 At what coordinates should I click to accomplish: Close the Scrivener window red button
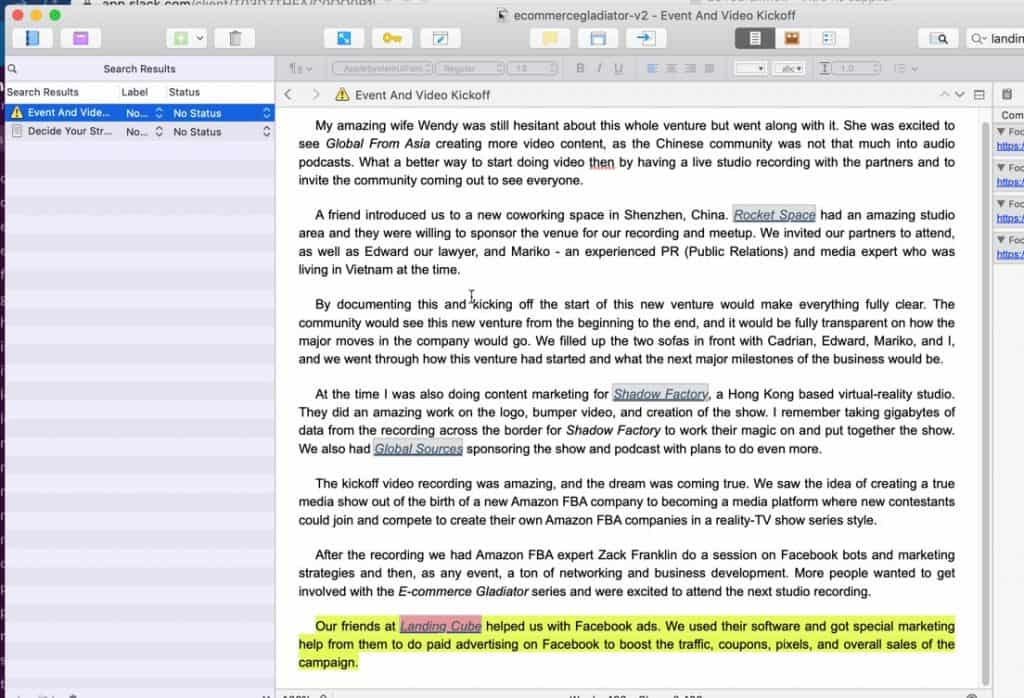(x=18, y=15)
